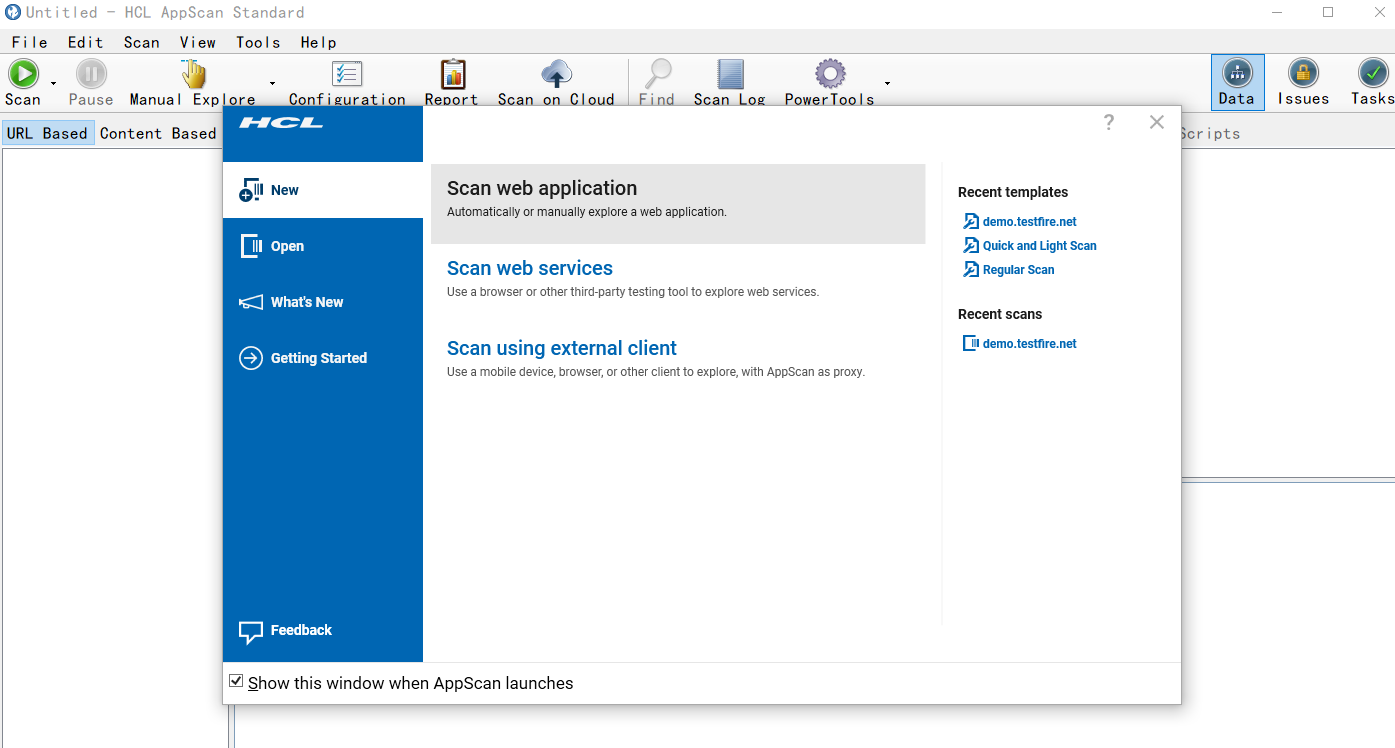
Task: Click the Pause toolbar icon
Action: 91,74
